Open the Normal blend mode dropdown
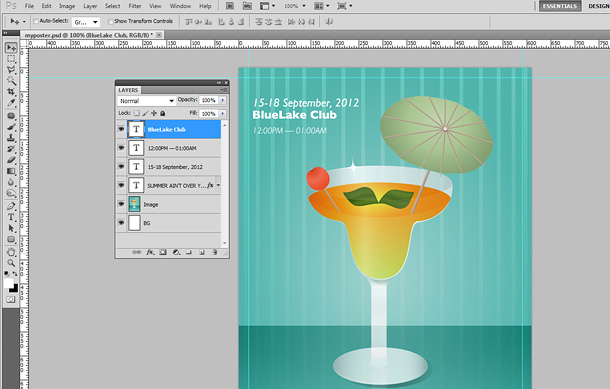The image size is (610, 389). [x=146, y=101]
